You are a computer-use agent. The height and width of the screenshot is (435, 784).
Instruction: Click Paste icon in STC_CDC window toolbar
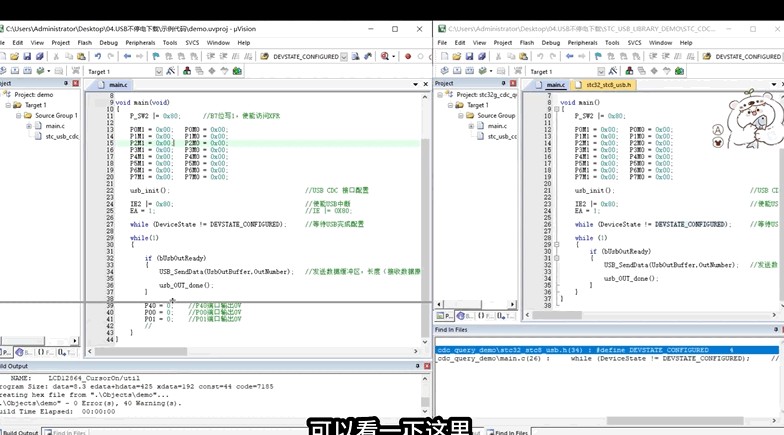(524, 56)
